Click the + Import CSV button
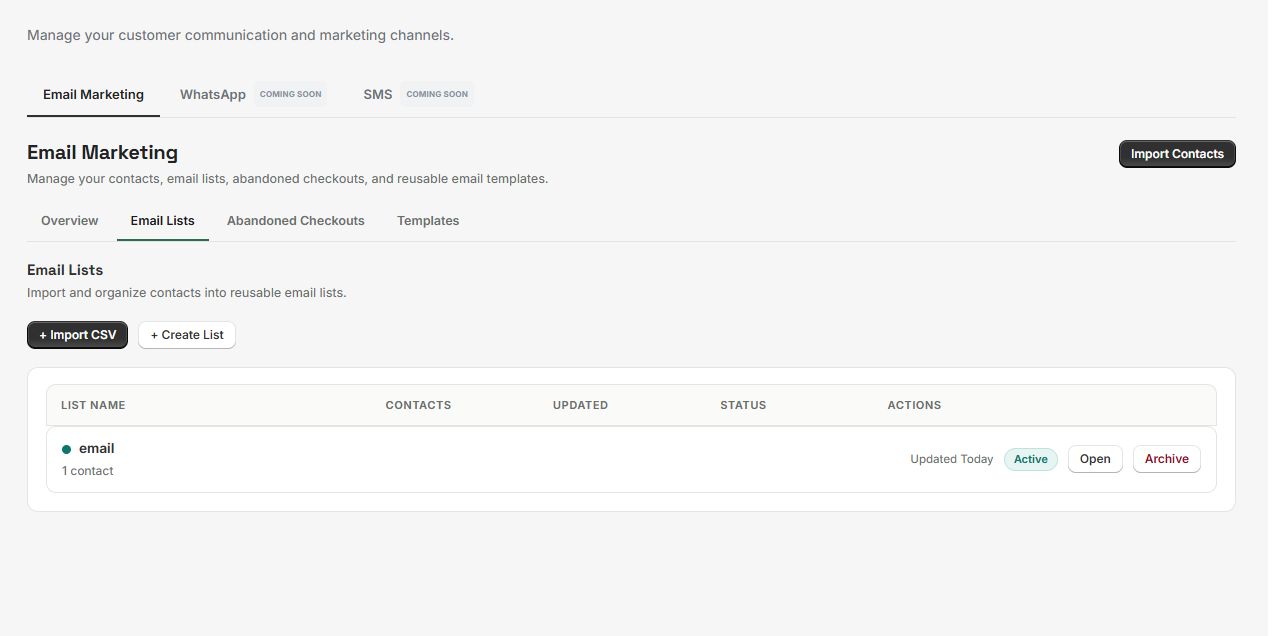This screenshot has width=1283, height=636. point(78,335)
